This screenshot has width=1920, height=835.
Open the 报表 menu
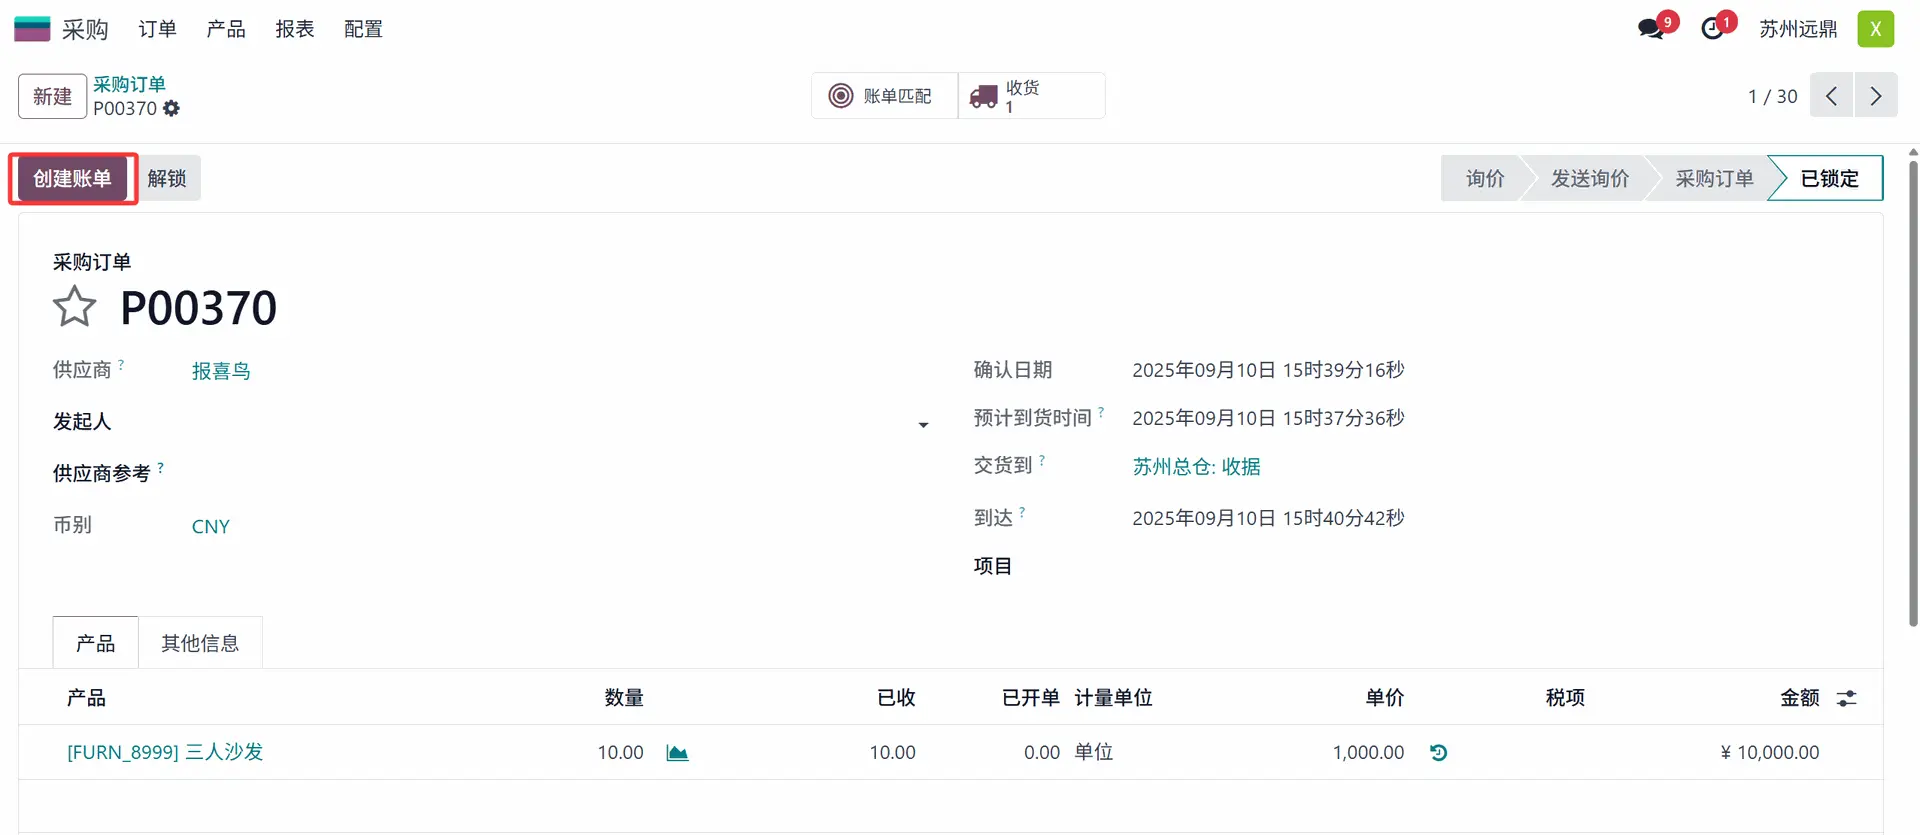tap(294, 29)
